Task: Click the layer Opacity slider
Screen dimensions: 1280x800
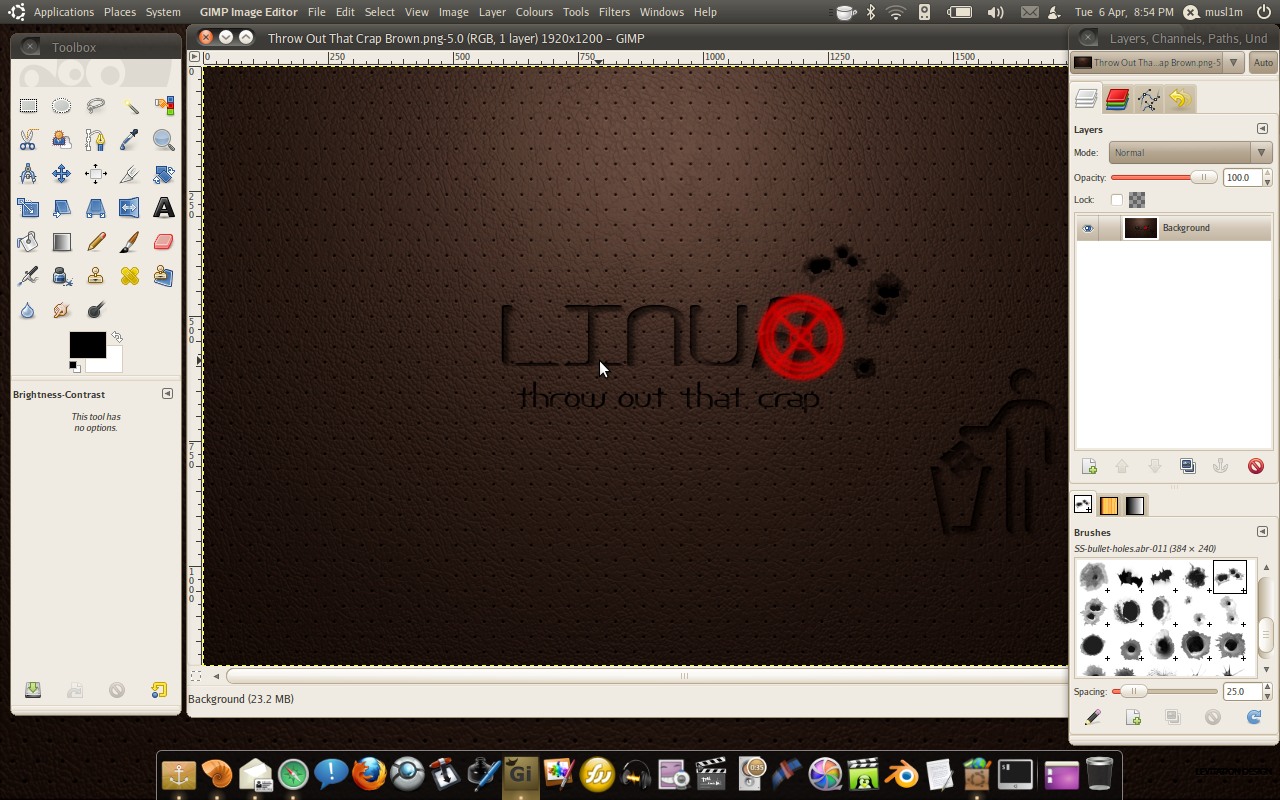Action: (1164, 178)
